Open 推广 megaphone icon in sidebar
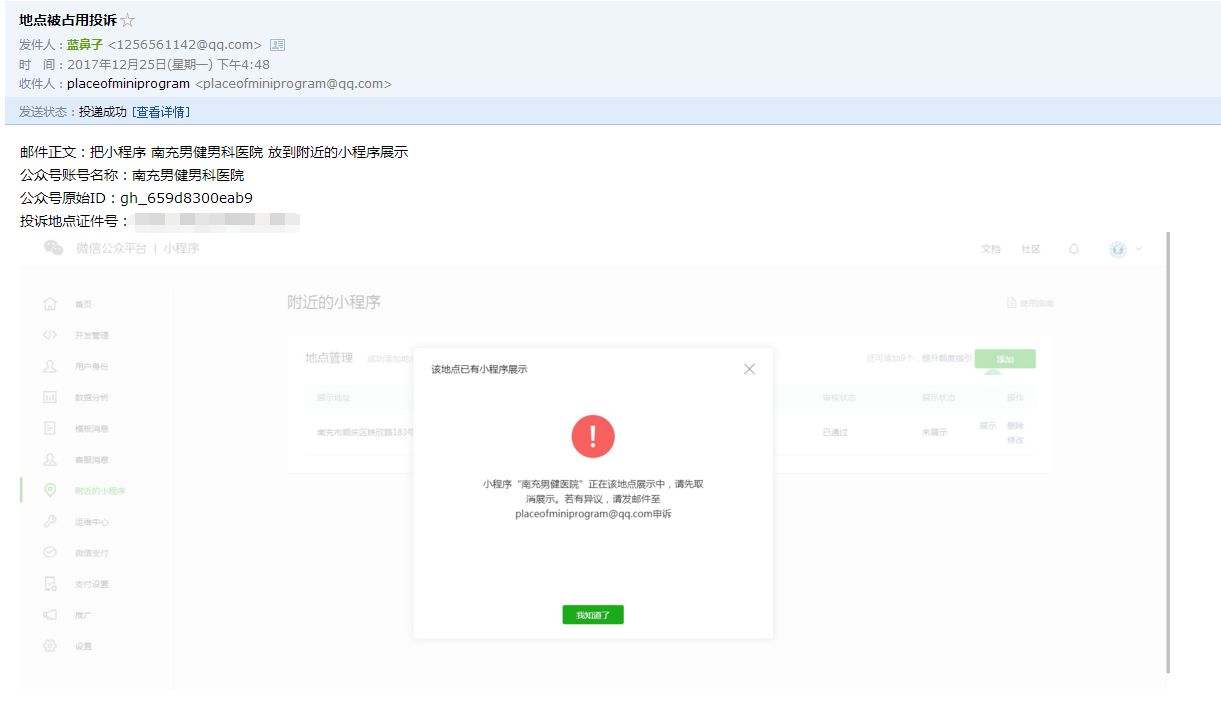Screen dimensions: 1221x710 click(x=50, y=614)
